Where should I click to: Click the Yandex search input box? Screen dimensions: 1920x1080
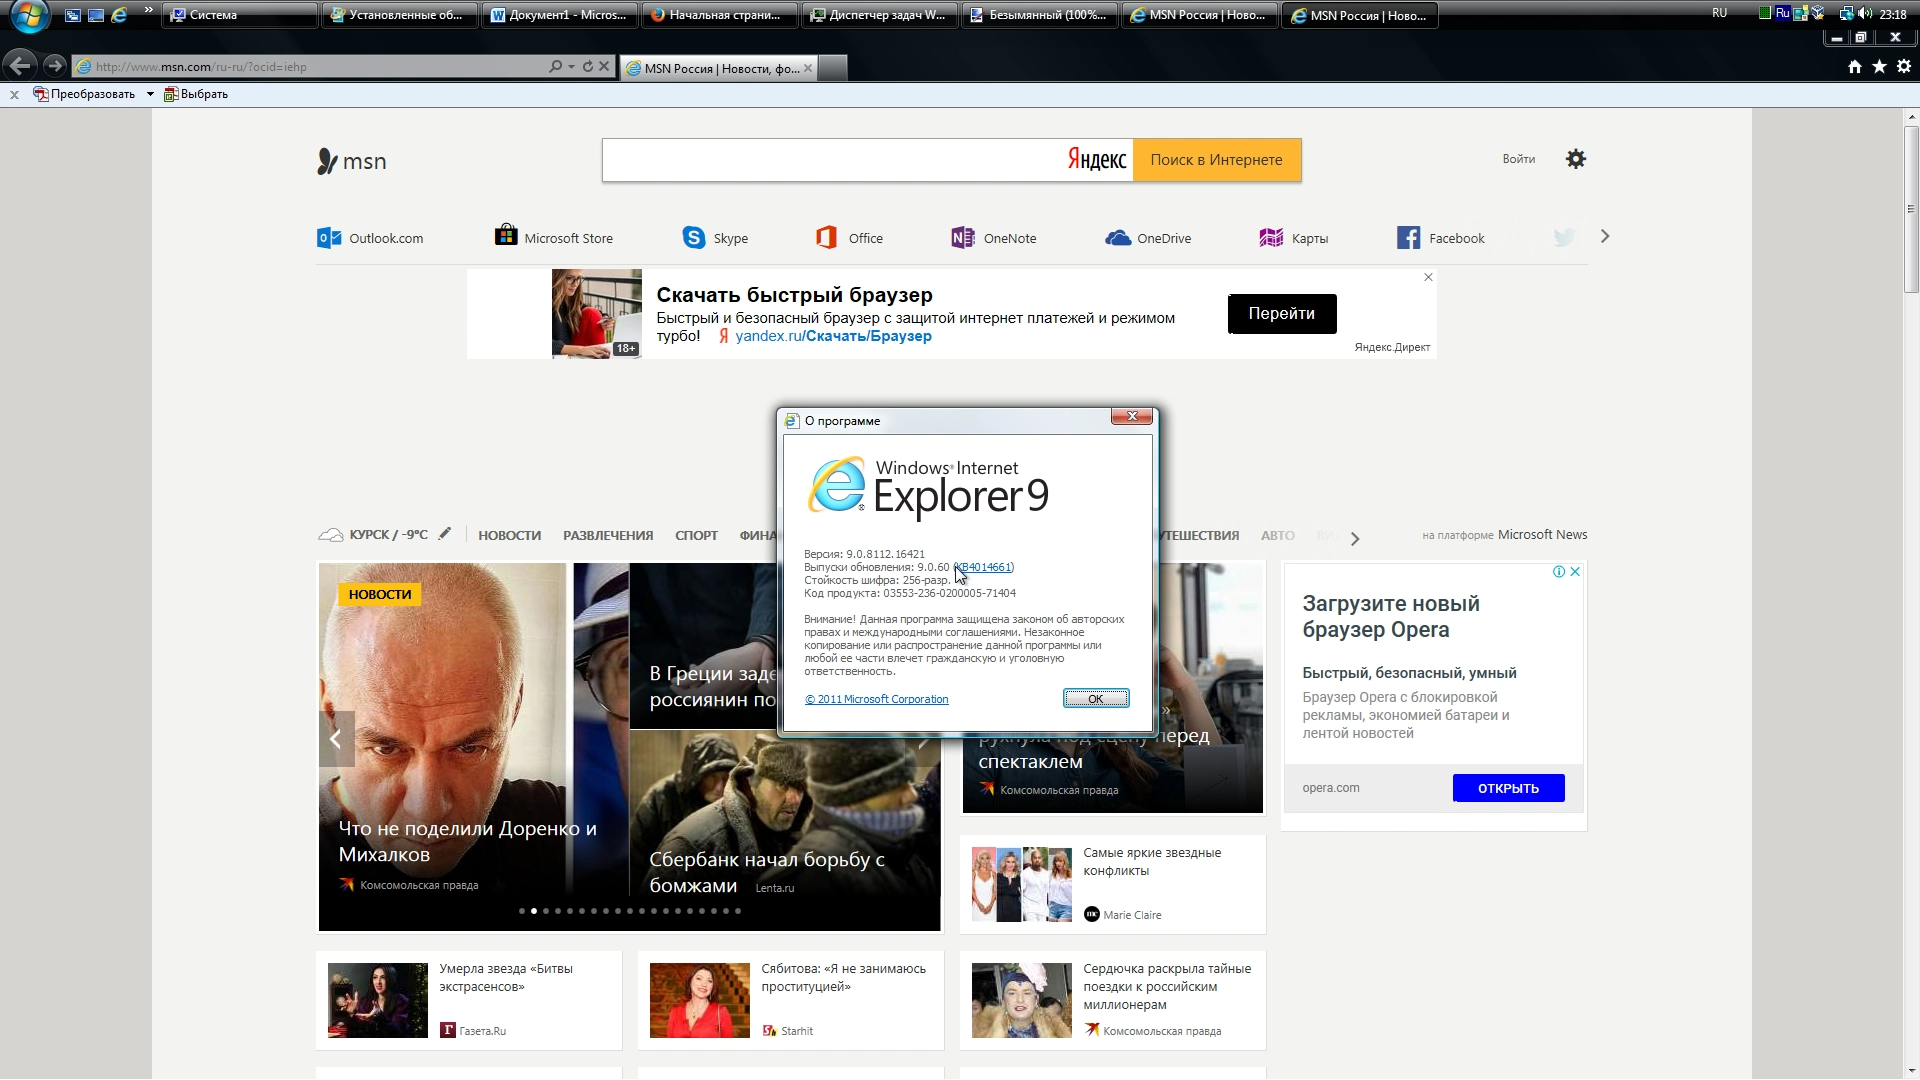(835, 160)
